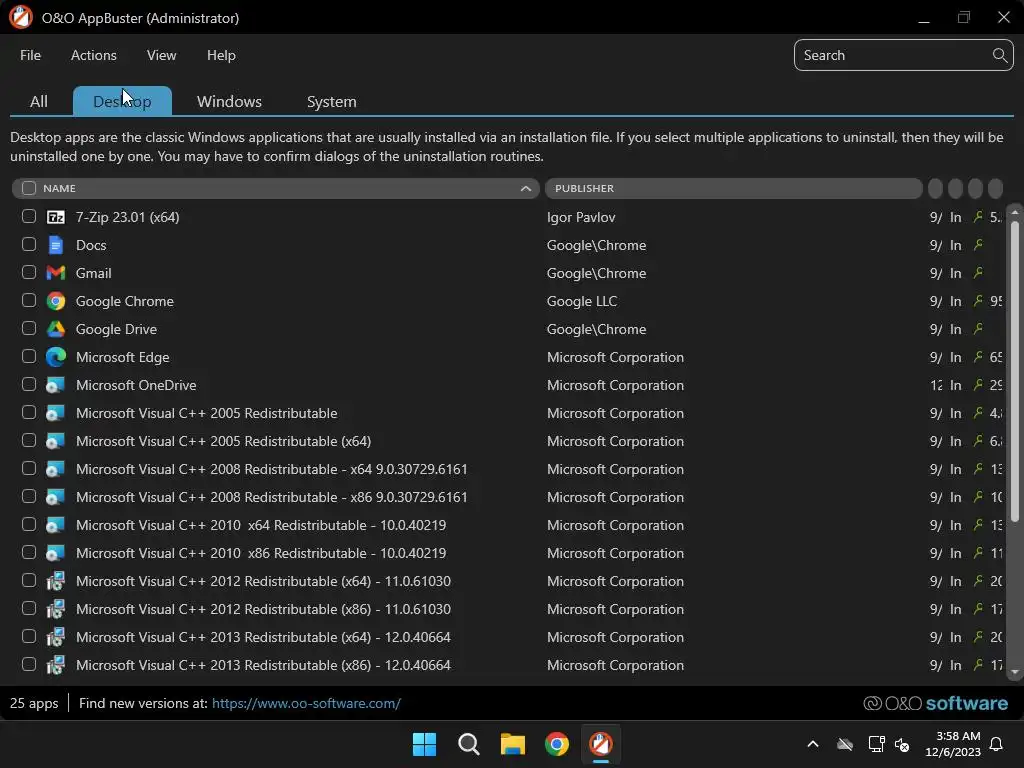The height and width of the screenshot is (768, 1024).
Task: Tick the Google Drive checkbox
Action: point(29,328)
